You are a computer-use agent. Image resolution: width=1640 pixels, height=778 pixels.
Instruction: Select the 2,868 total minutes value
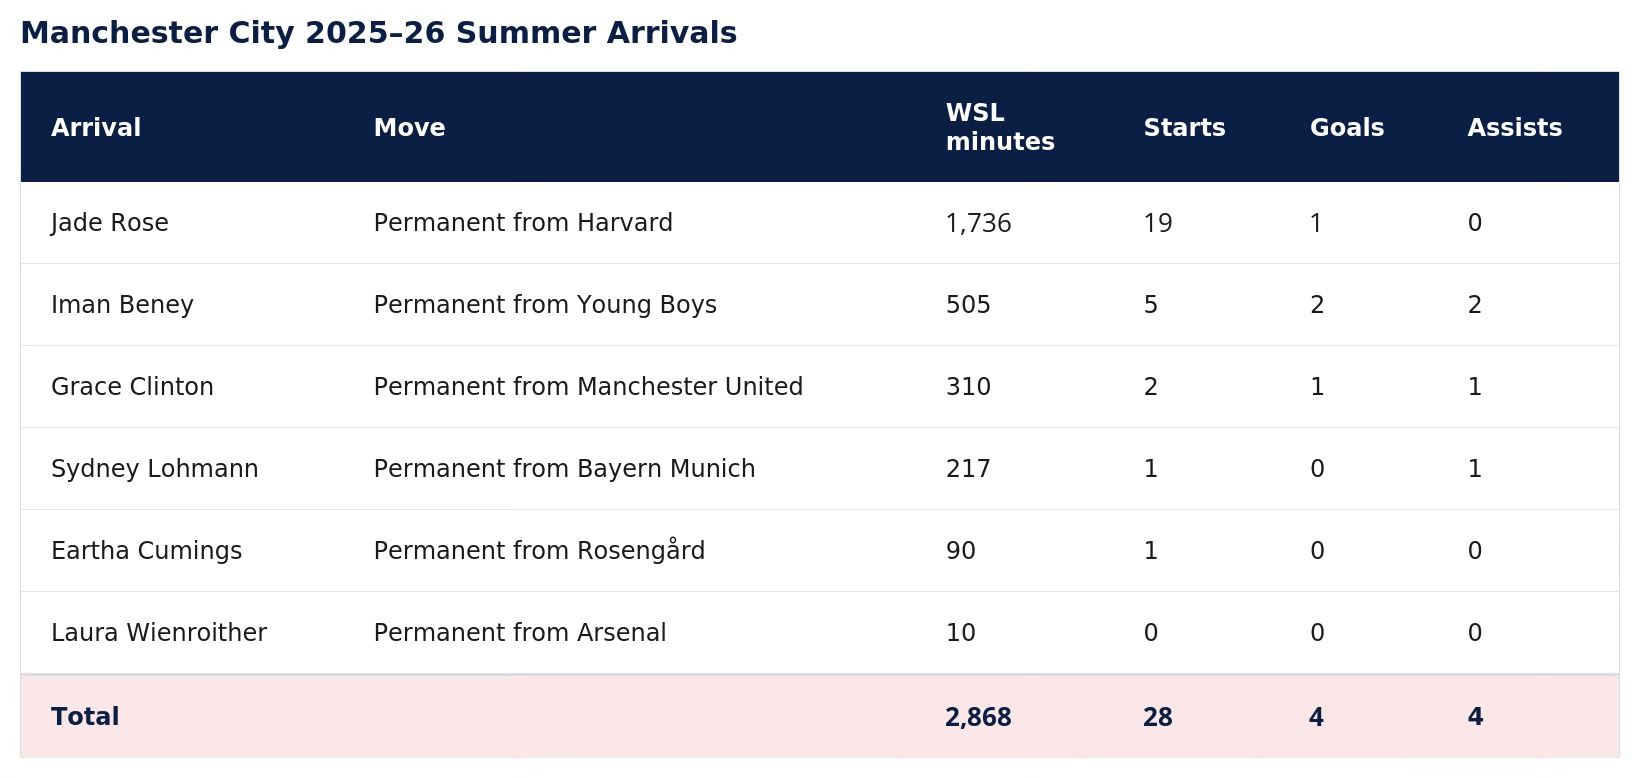tap(978, 718)
